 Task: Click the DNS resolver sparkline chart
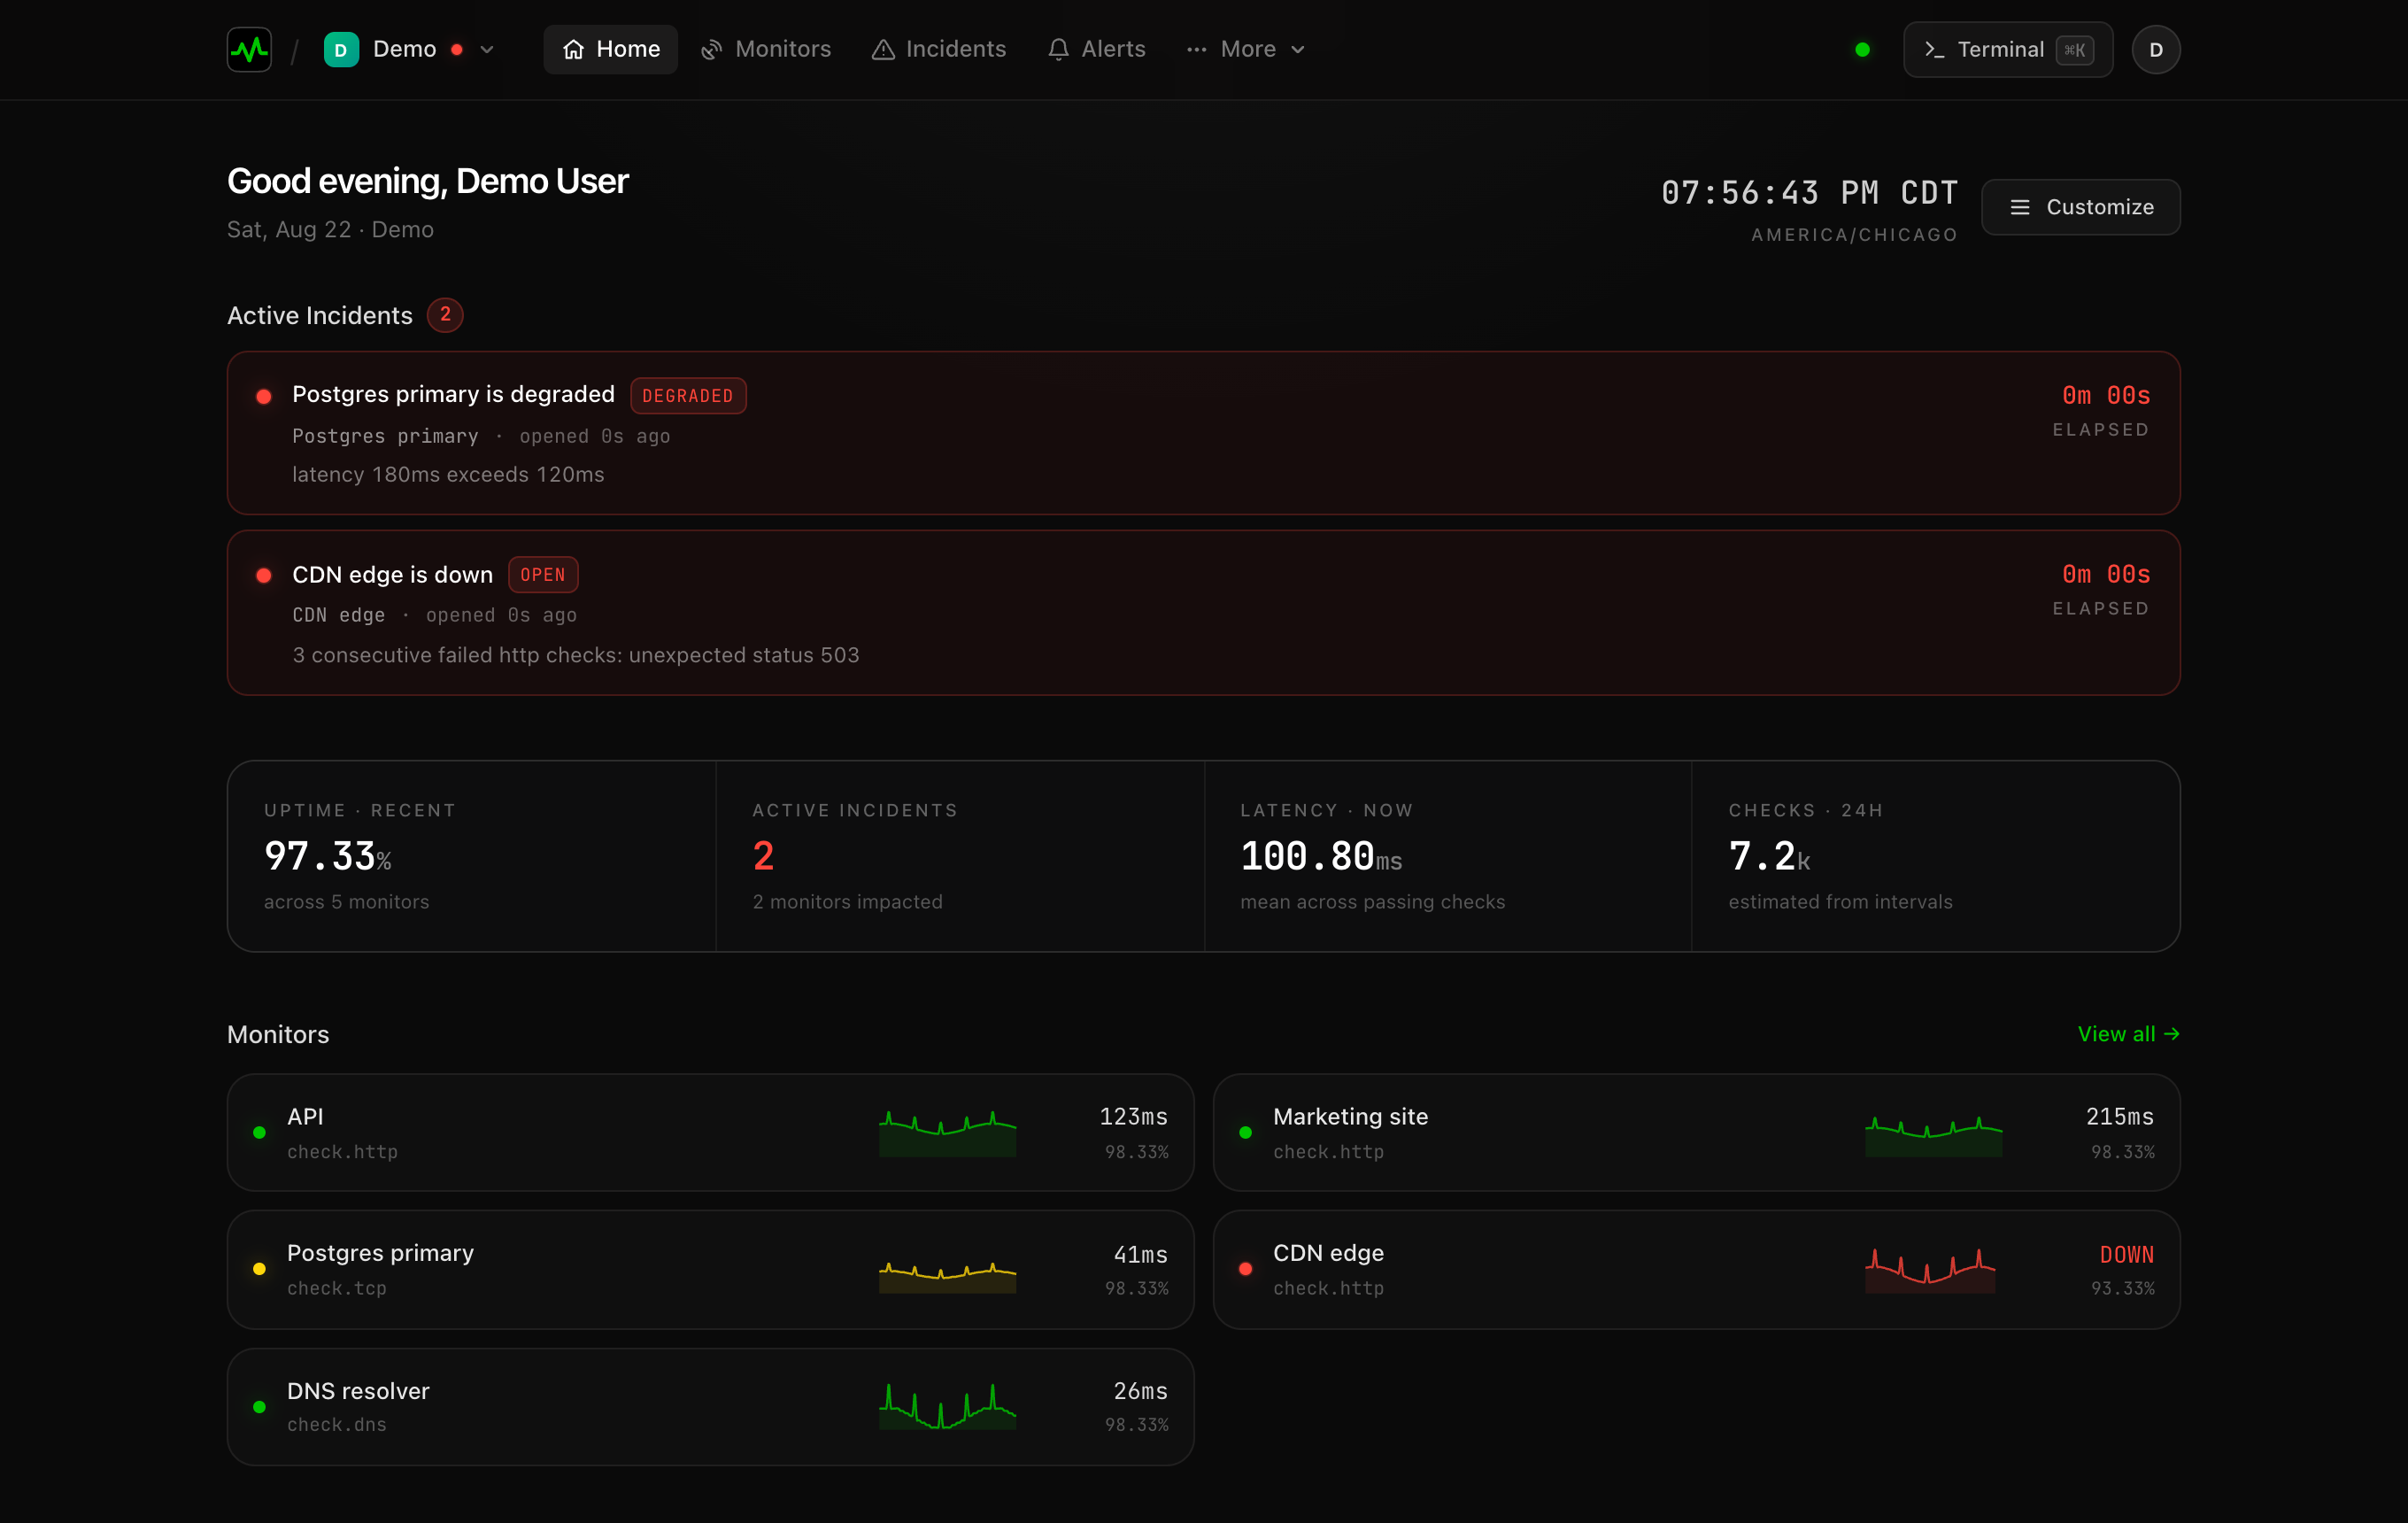(948, 1406)
